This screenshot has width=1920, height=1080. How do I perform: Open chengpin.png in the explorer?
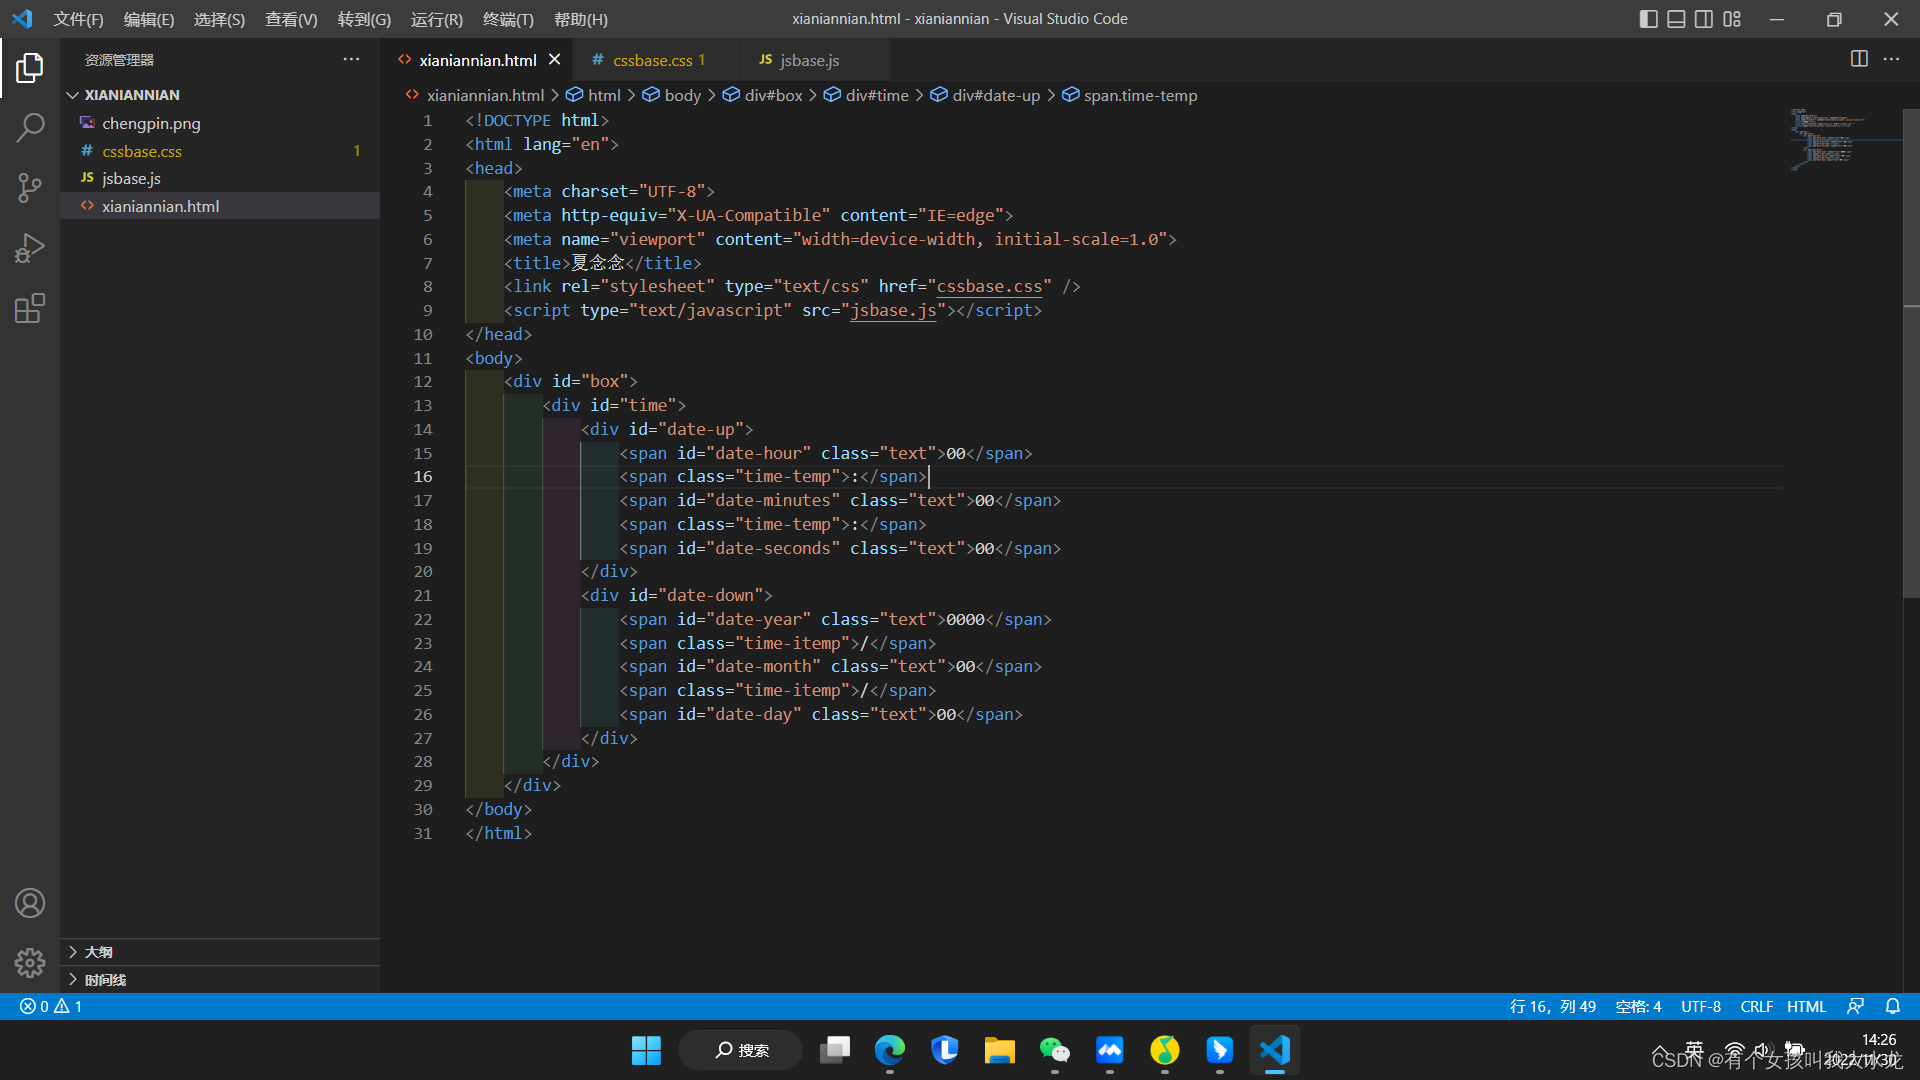(220, 123)
